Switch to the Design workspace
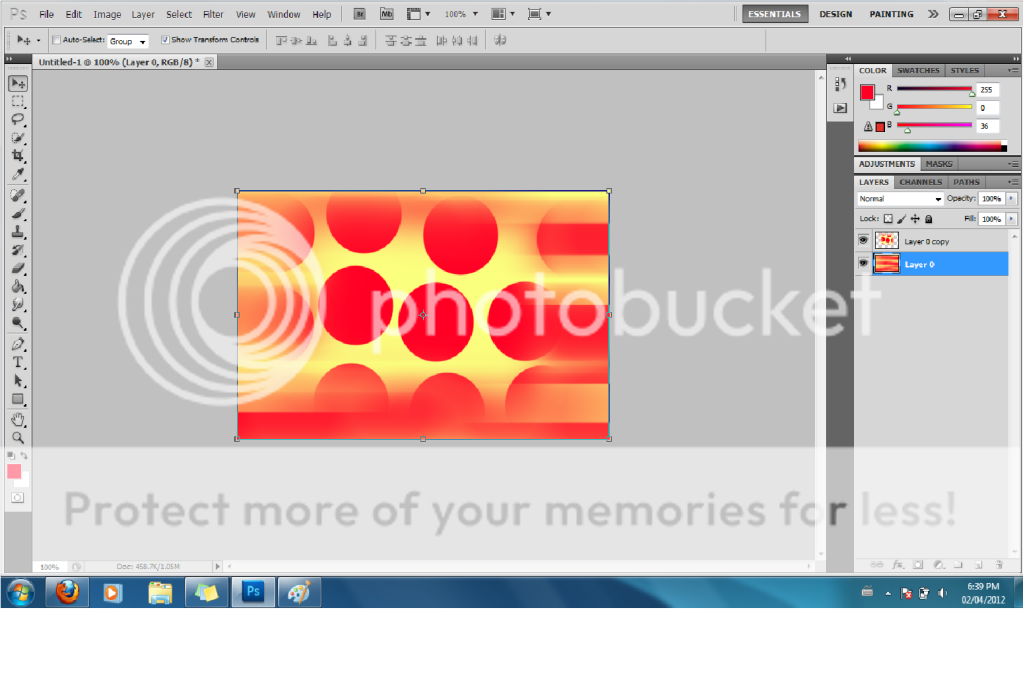 coord(835,14)
